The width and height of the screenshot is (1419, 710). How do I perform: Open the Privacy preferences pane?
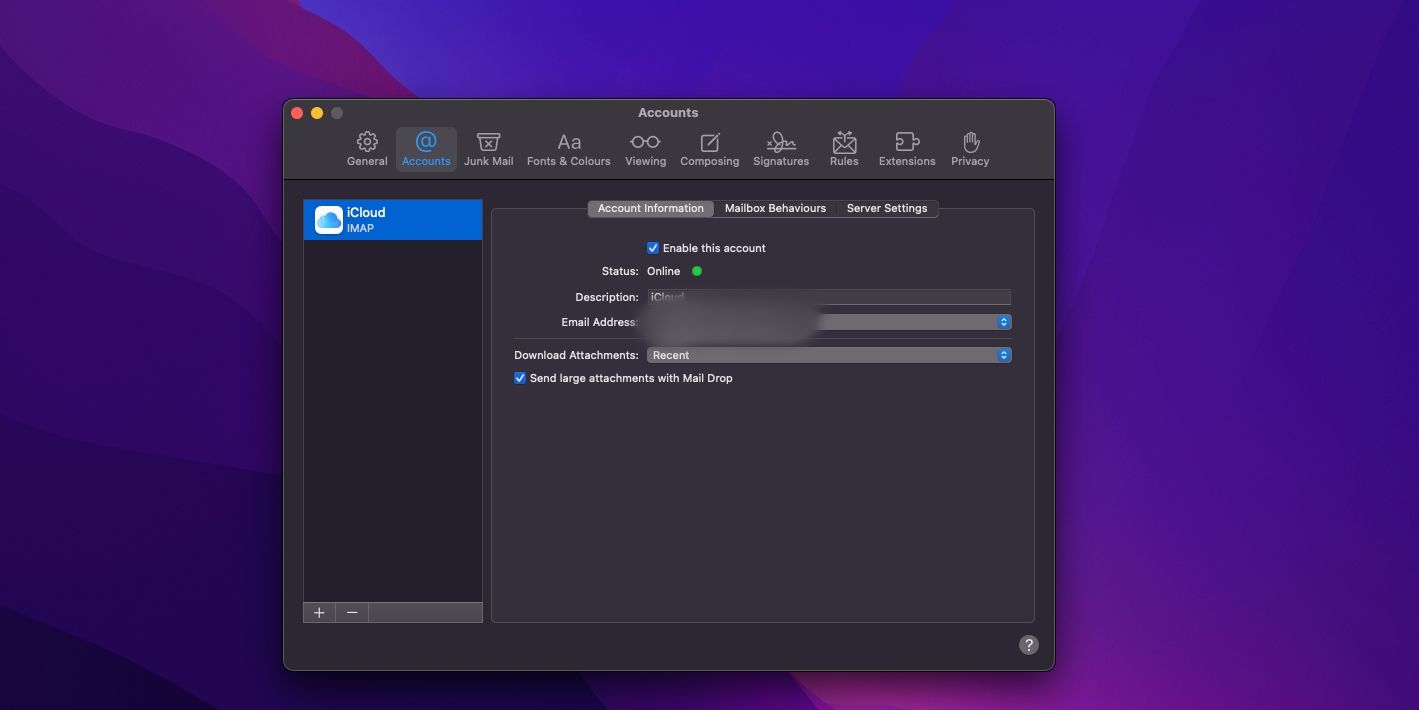[x=969, y=148]
